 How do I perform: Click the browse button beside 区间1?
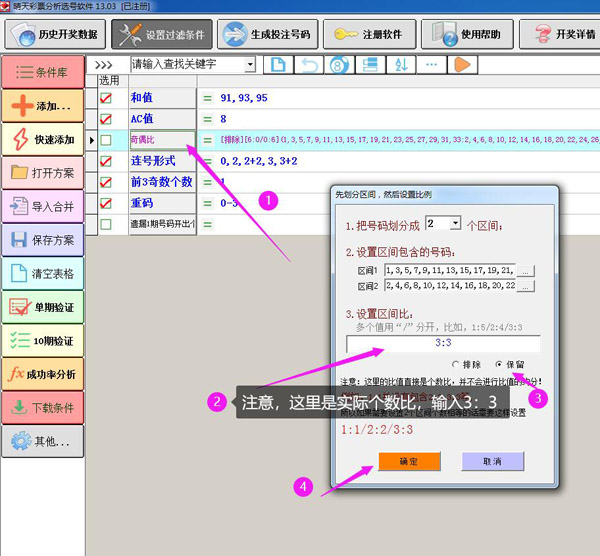pos(526,270)
